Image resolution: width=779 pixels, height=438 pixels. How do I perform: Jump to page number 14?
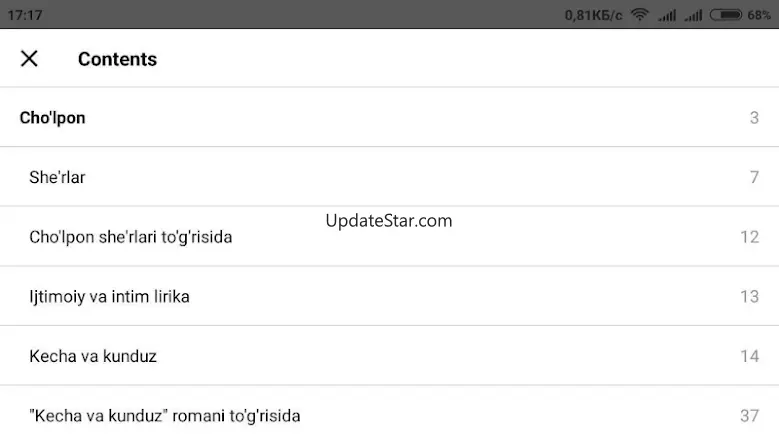pyautogui.click(x=750, y=356)
